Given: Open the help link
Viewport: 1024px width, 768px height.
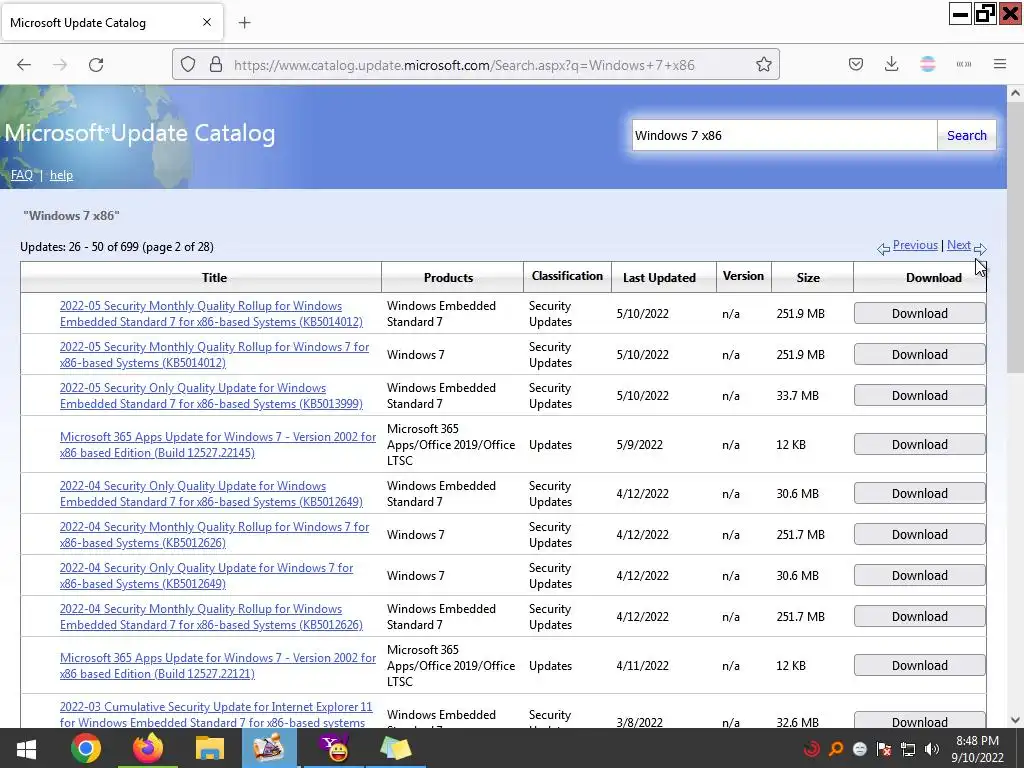Looking at the screenshot, I should (61, 175).
